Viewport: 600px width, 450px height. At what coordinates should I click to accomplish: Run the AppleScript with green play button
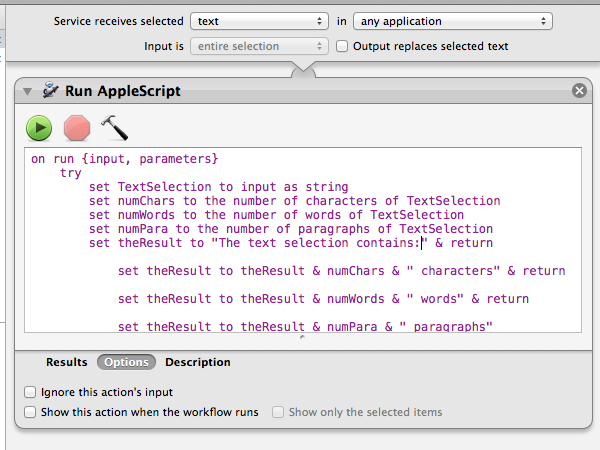(x=39, y=128)
